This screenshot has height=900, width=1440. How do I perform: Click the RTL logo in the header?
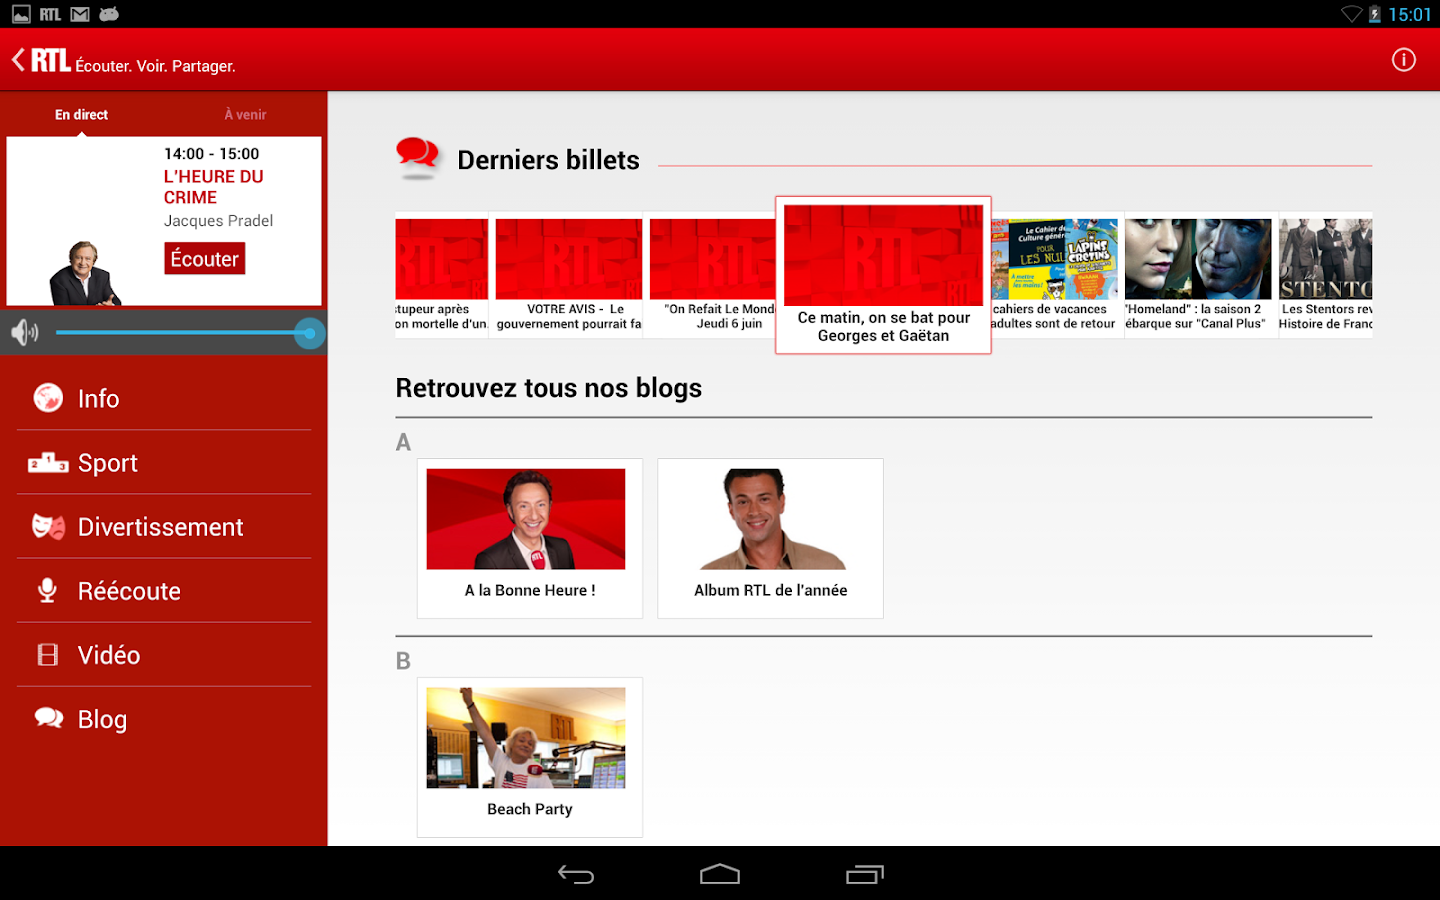pos(50,60)
